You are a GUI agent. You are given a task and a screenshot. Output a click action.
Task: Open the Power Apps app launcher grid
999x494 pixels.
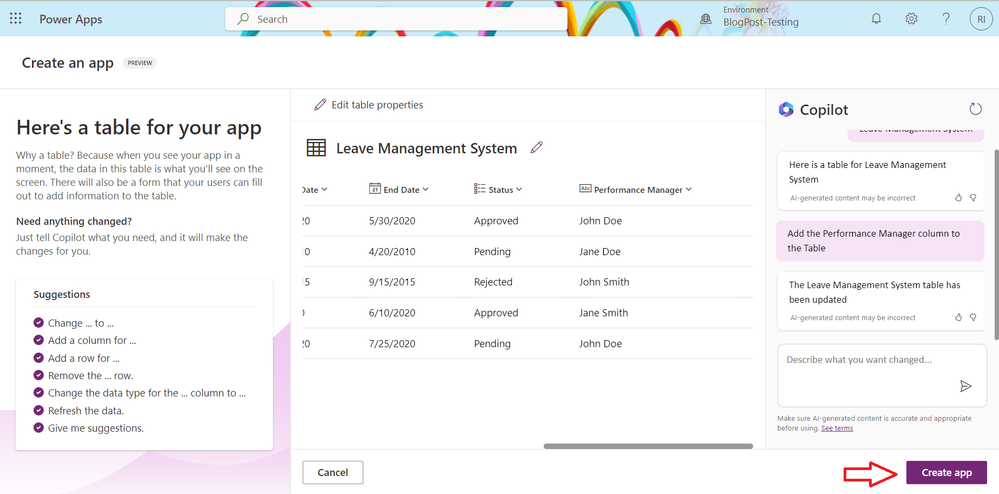(x=16, y=19)
